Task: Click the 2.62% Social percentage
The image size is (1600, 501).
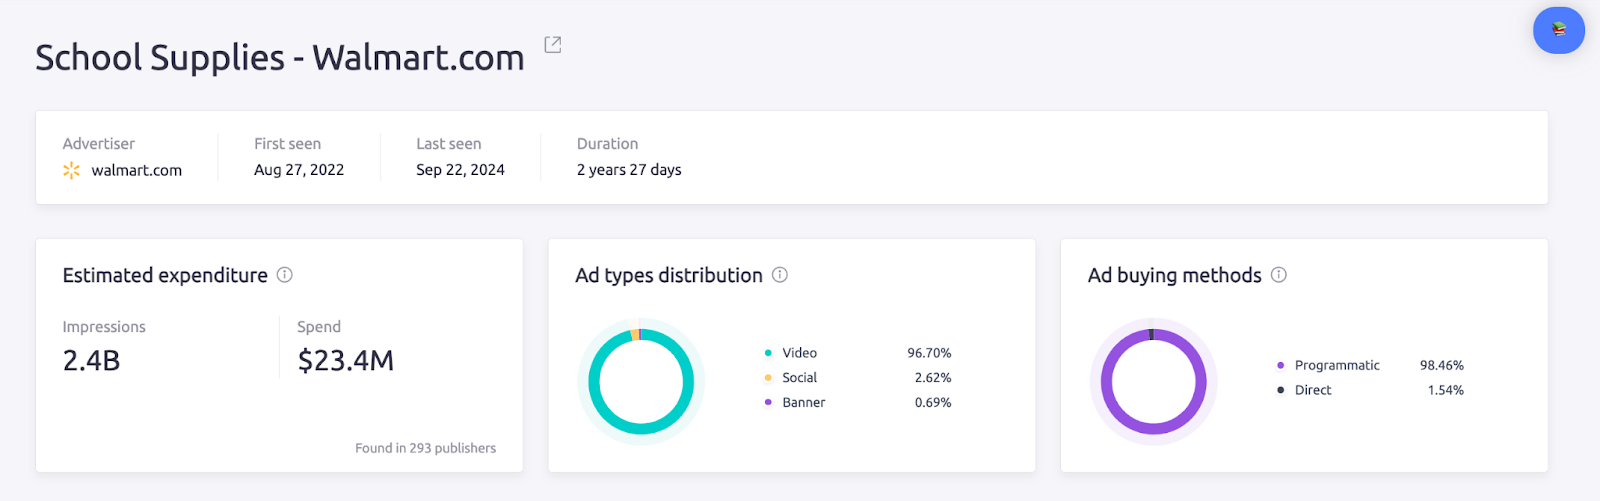Action: pyautogui.click(x=933, y=378)
